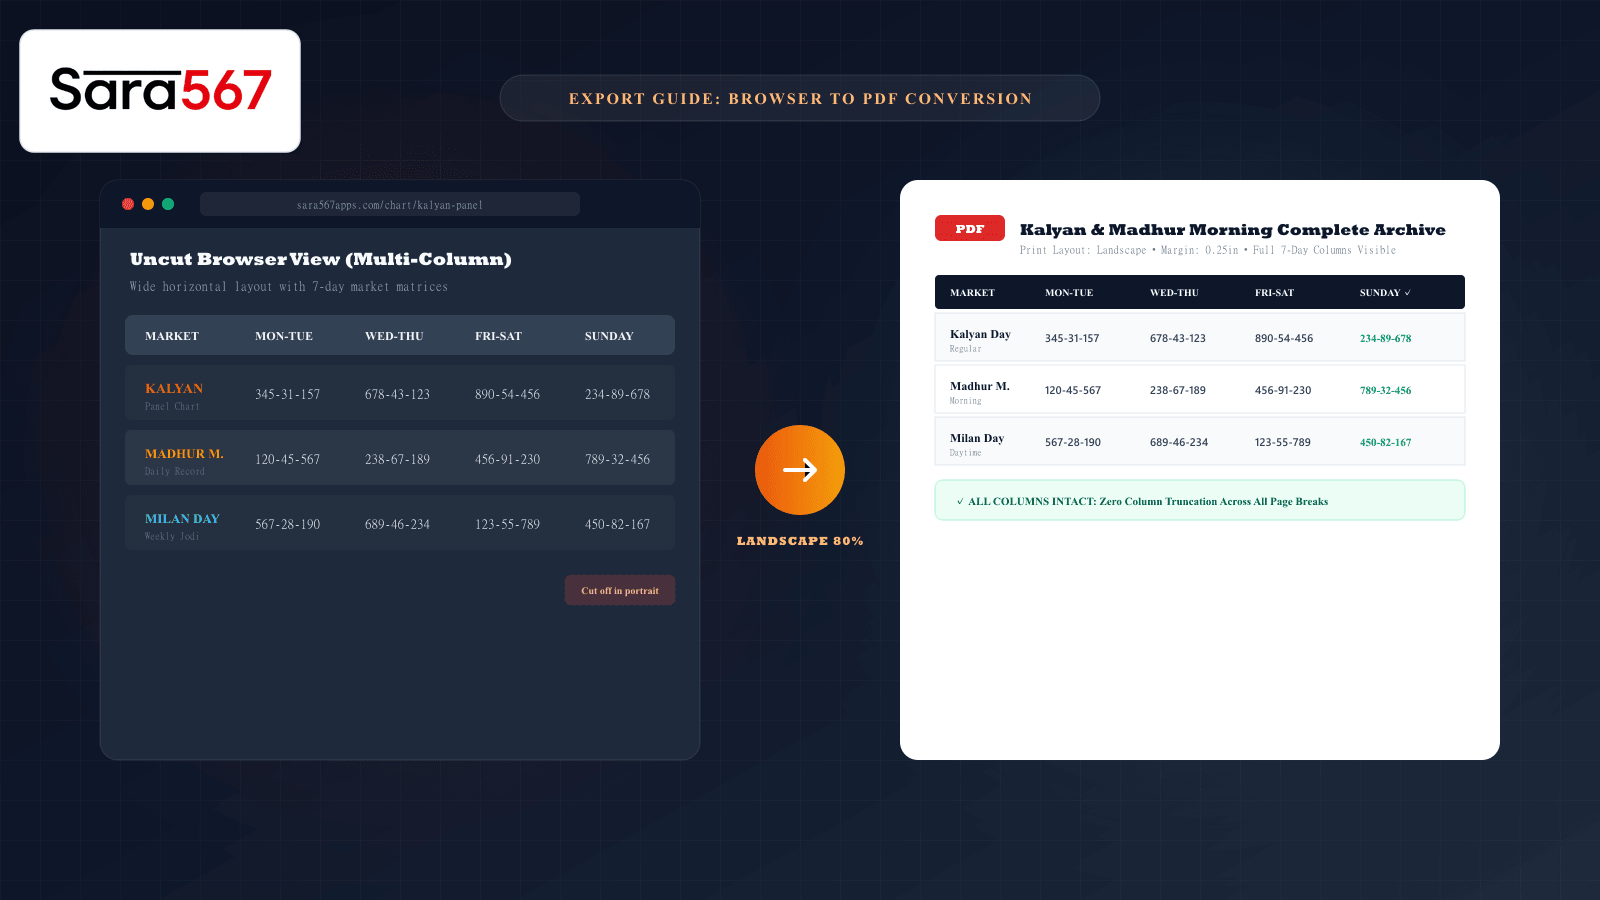Click Madhur M. row label in PDF
1600x900 pixels.
tap(980, 386)
